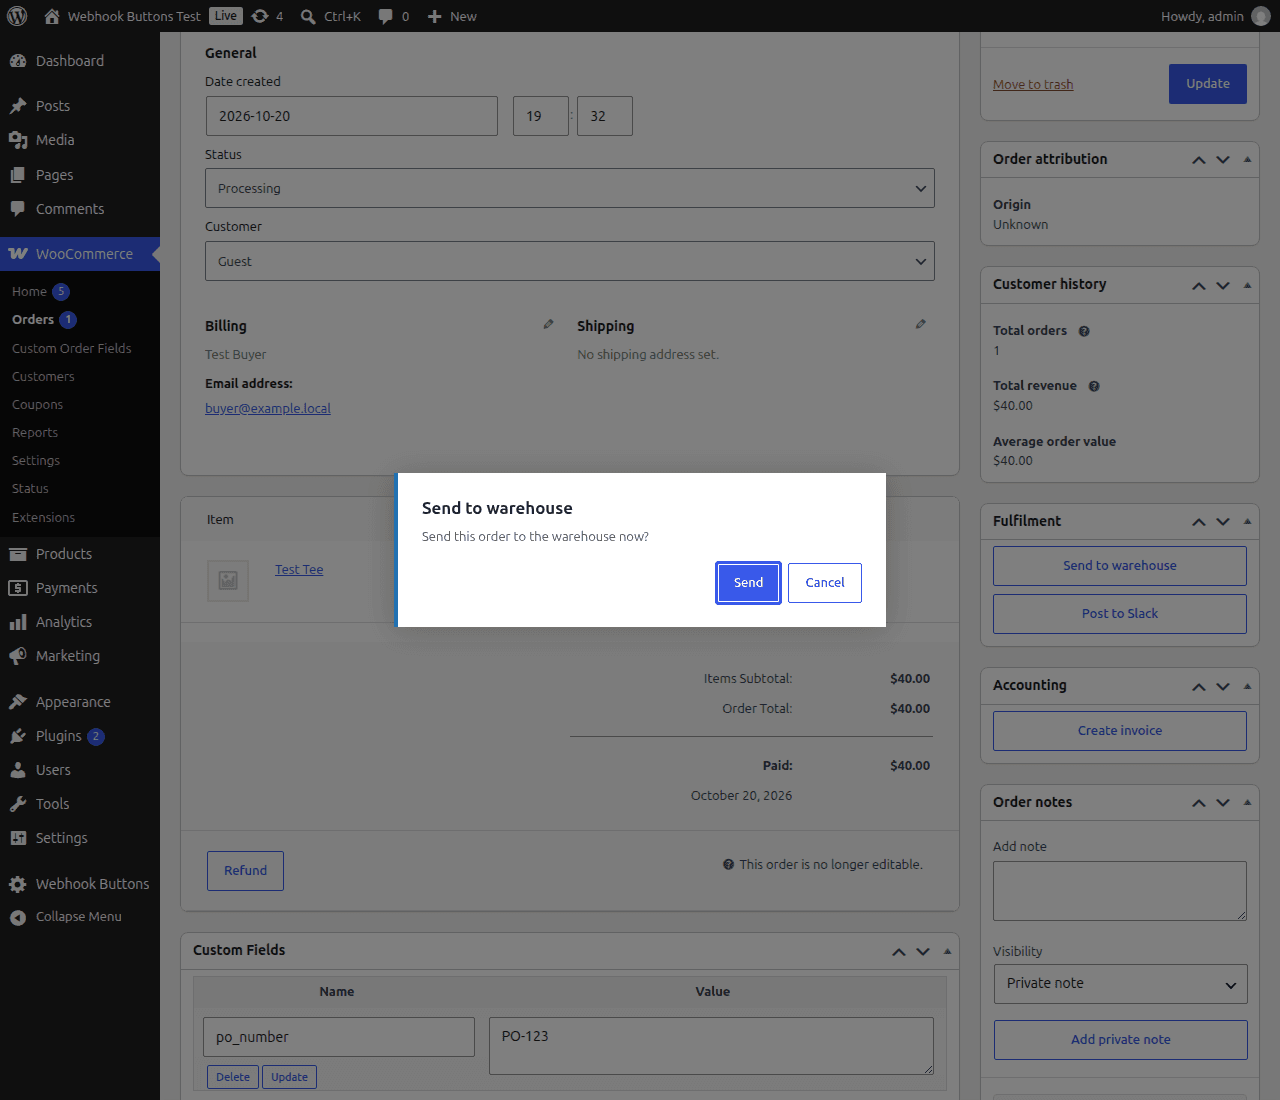Click the Add note text area
This screenshot has height=1100, width=1280.
coord(1120,891)
